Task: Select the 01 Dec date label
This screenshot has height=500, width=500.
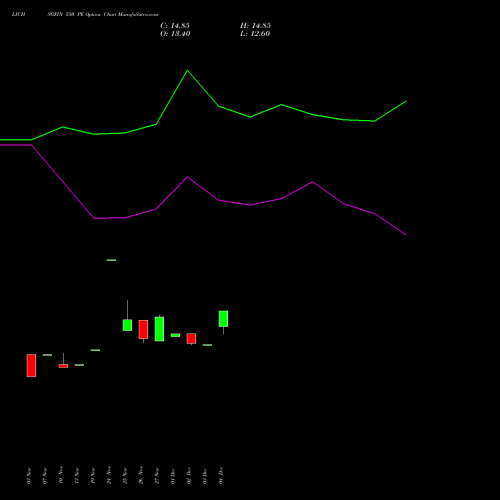Action: click(173, 476)
